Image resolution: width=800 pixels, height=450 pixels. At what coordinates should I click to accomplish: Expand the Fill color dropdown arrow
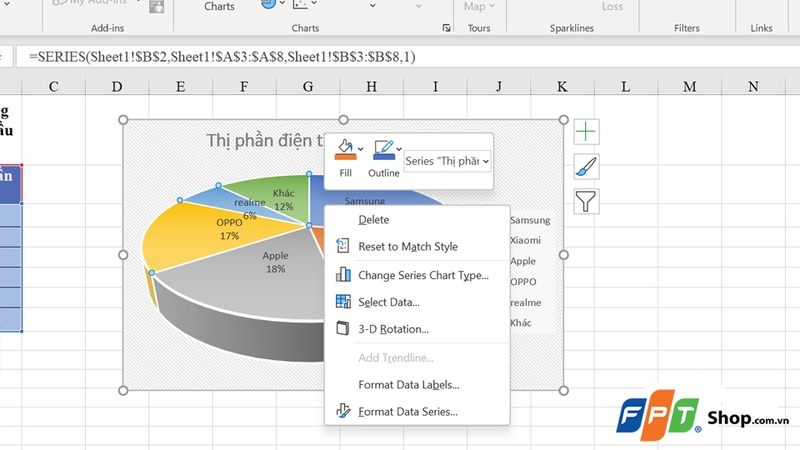361,149
